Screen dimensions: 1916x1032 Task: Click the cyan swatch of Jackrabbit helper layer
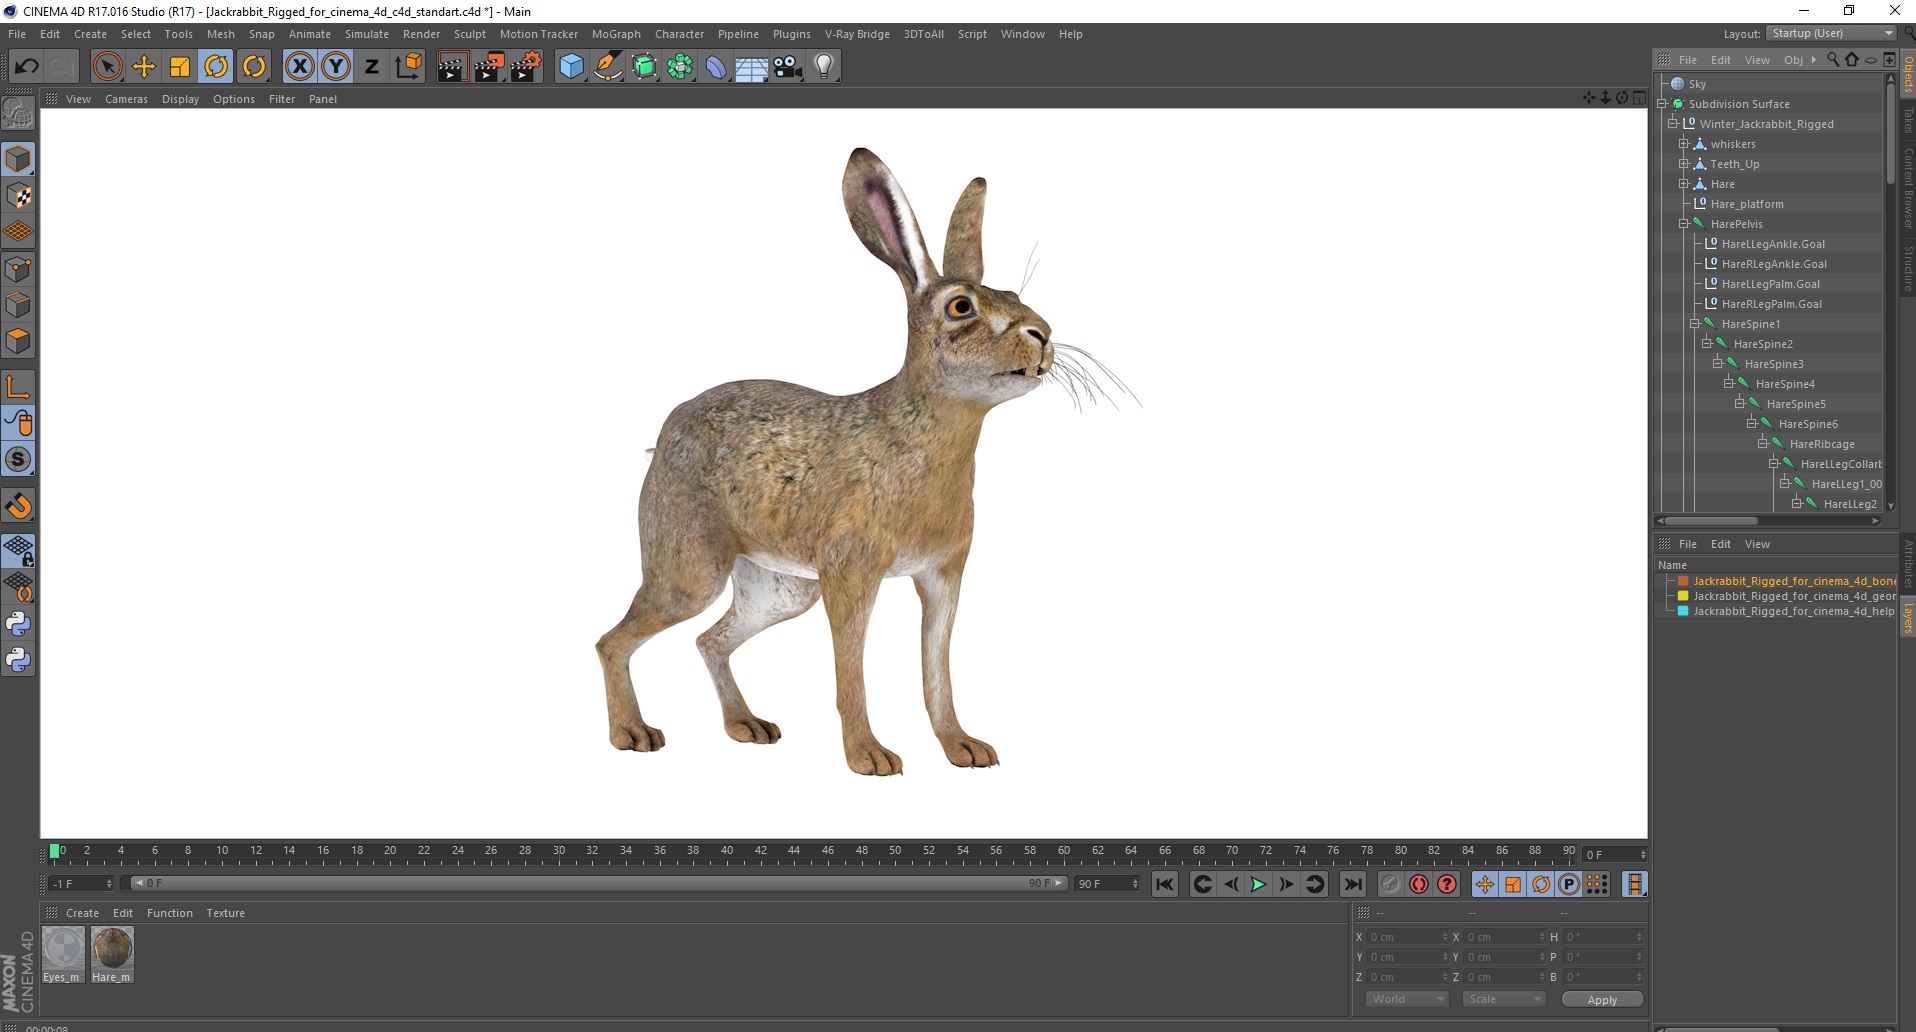(x=1683, y=611)
